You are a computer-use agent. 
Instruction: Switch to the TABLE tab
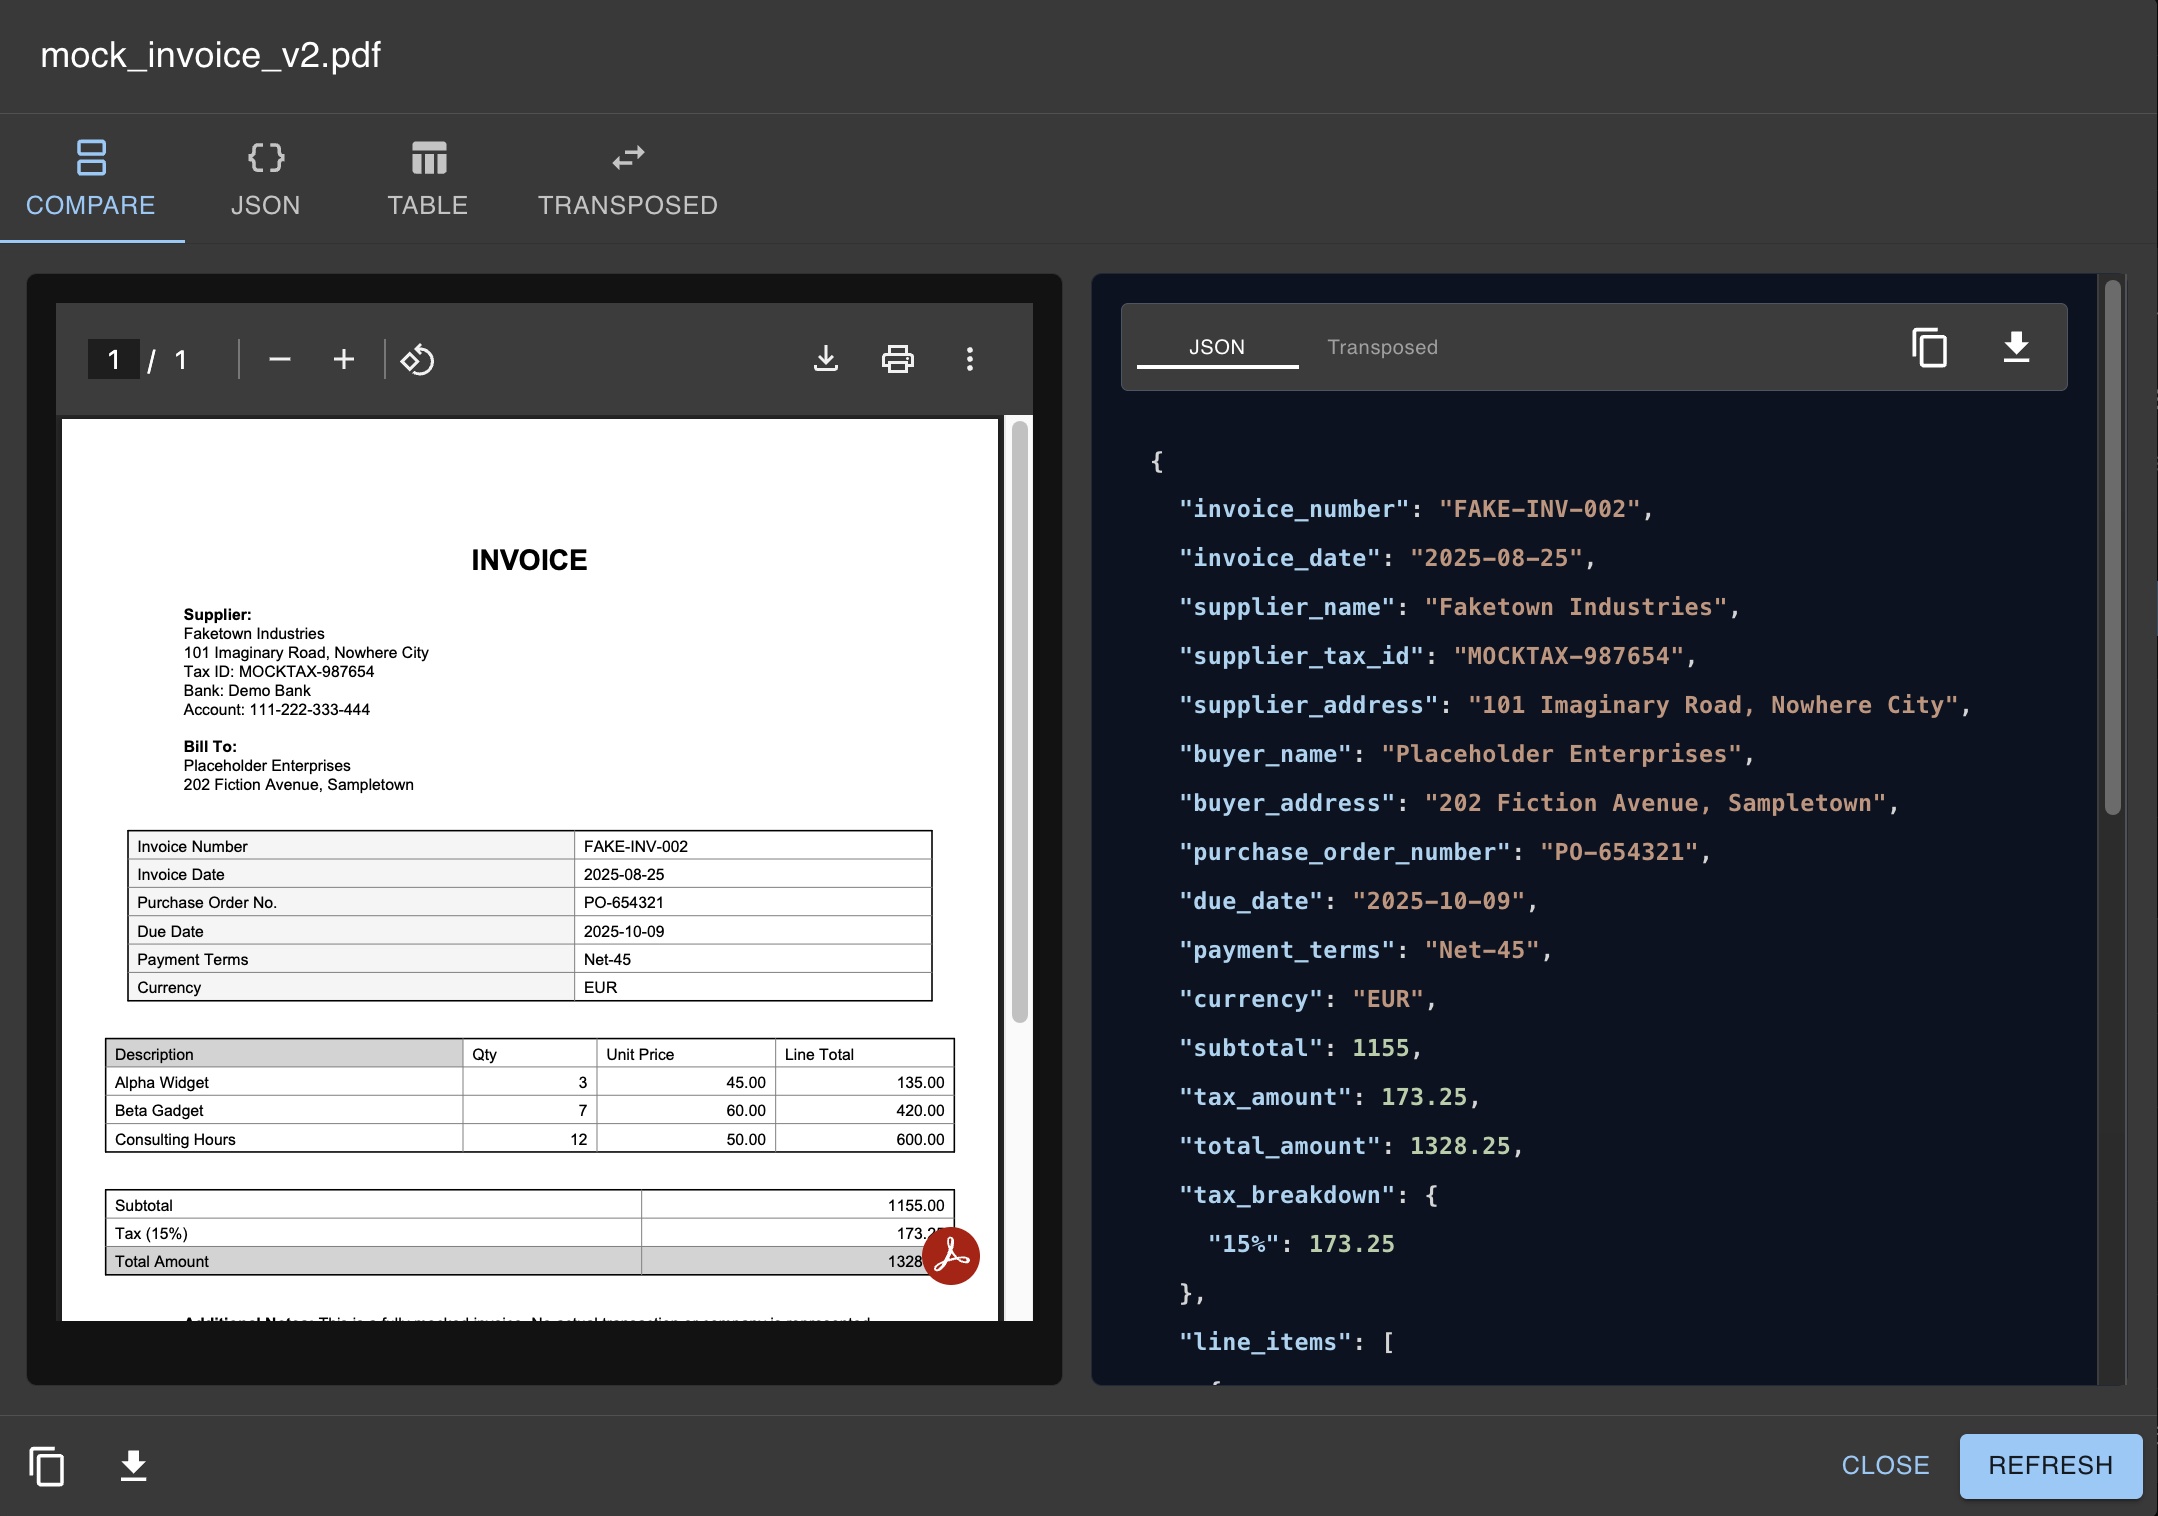[x=428, y=179]
